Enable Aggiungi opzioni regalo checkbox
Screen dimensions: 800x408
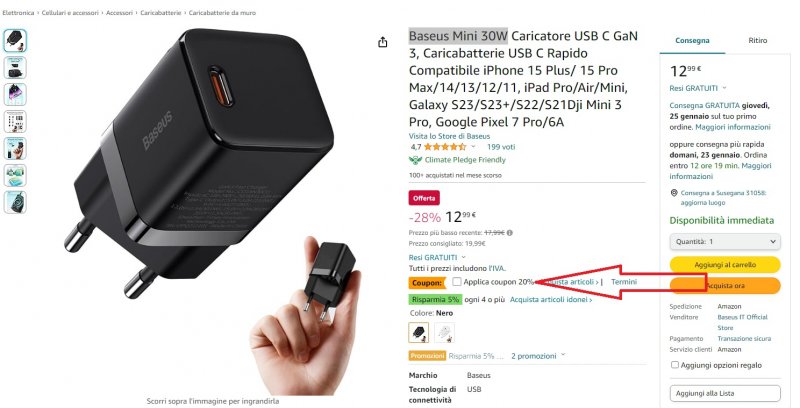(x=674, y=365)
